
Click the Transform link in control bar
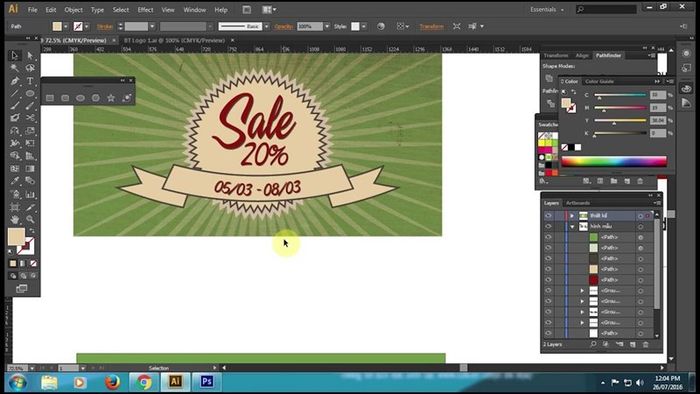432,26
